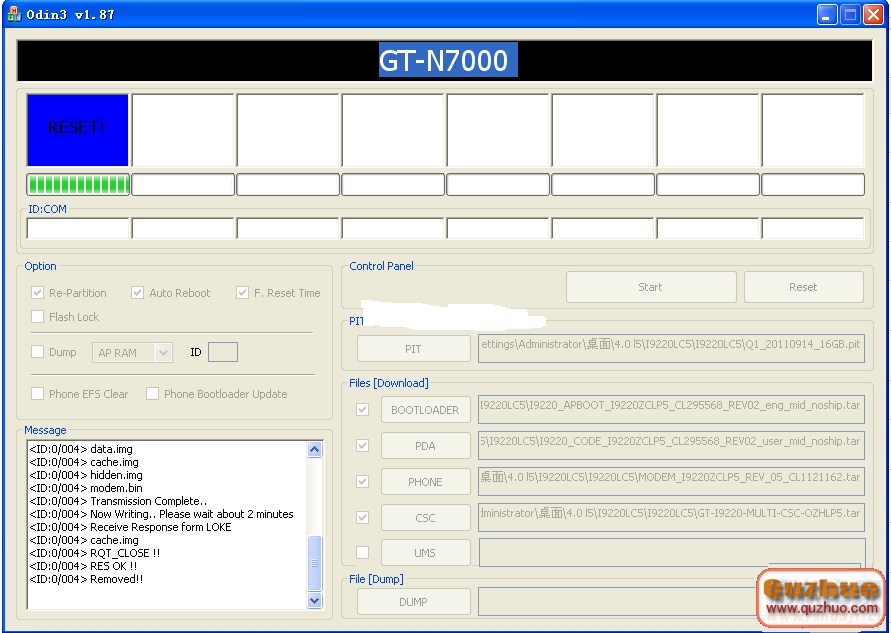
Task: Uncheck the BOOTLOADER file checkbox
Action: (363, 409)
